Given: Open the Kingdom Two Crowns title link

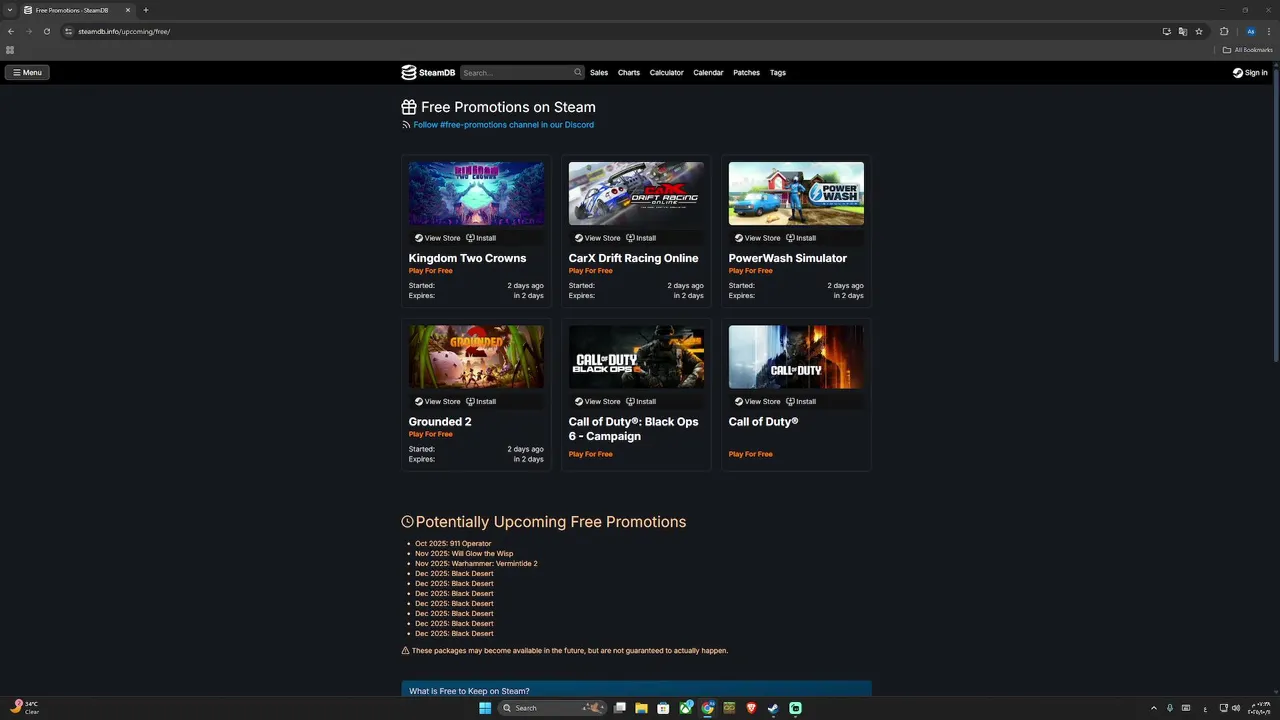Looking at the screenshot, I should click(x=467, y=258).
